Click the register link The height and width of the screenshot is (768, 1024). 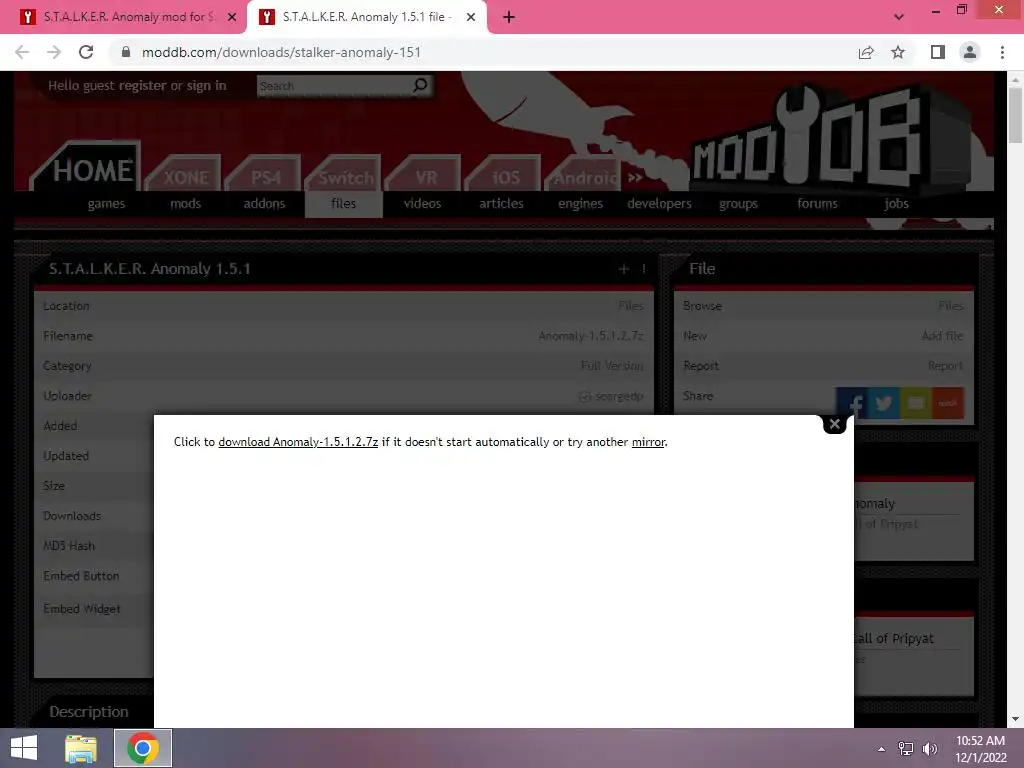pos(141,86)
